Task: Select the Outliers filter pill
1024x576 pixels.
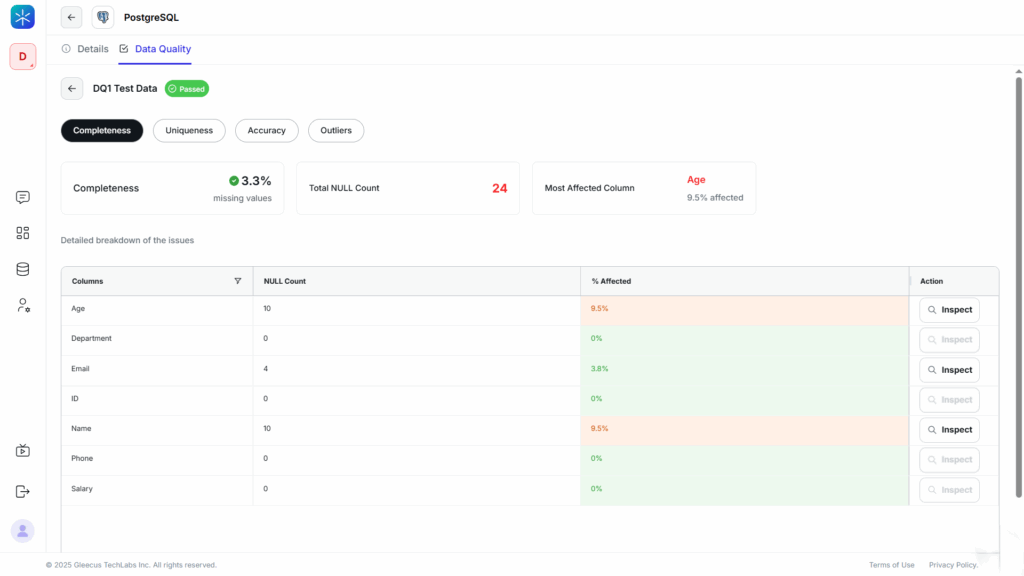Action: 336,130
